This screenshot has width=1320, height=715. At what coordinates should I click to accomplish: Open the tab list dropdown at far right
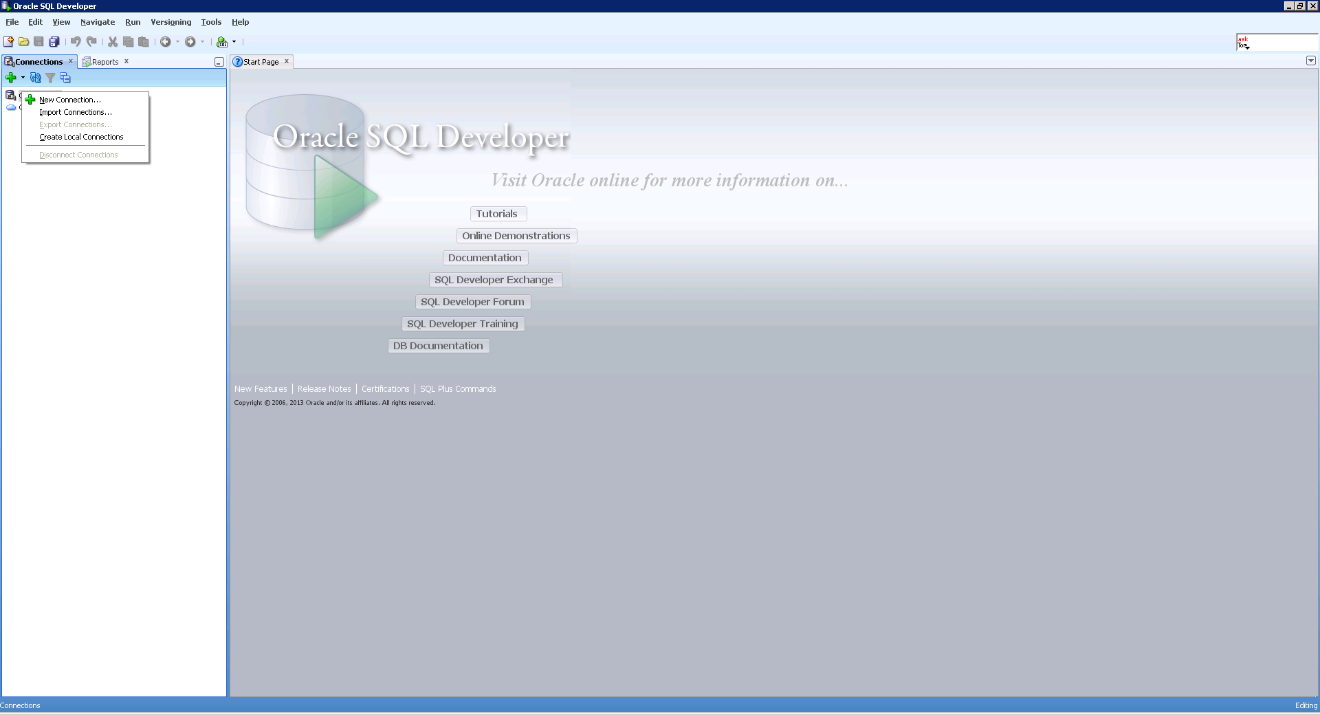tap(1311, 61)
